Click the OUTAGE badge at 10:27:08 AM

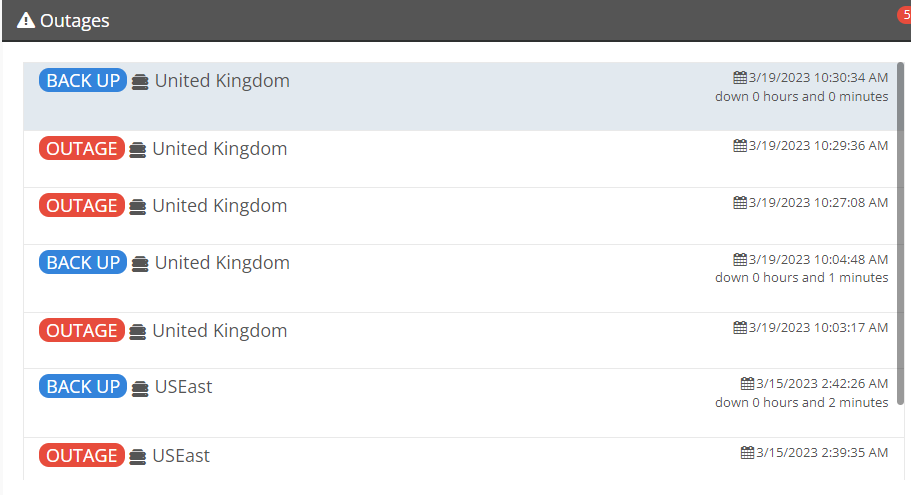(82, 206)
